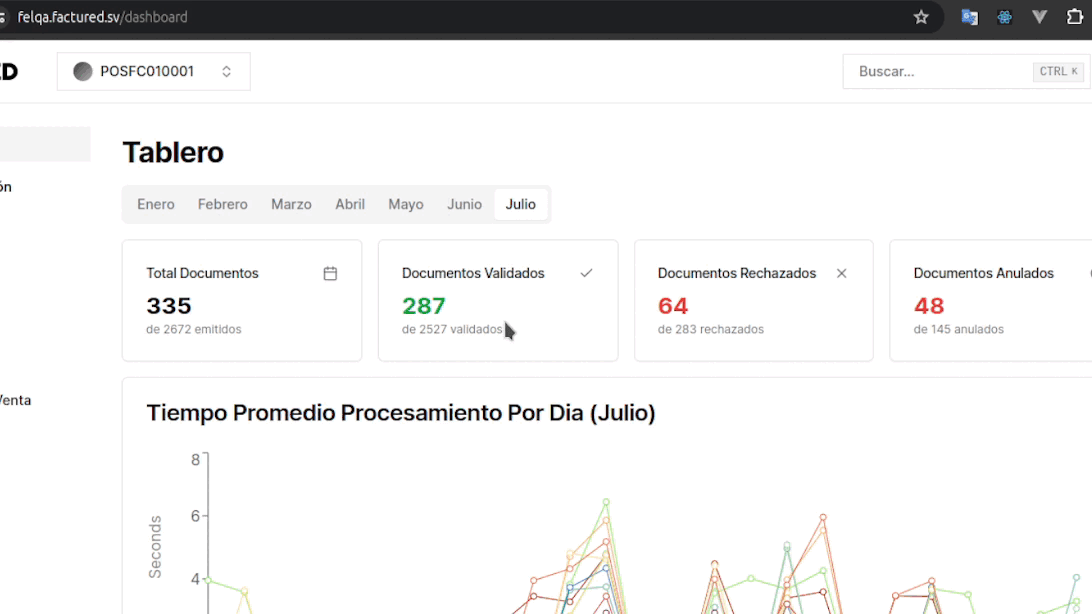This screenshot has width=1092, height=614.
Task: Switch to the Marzo tab
Action: [291, 204]
